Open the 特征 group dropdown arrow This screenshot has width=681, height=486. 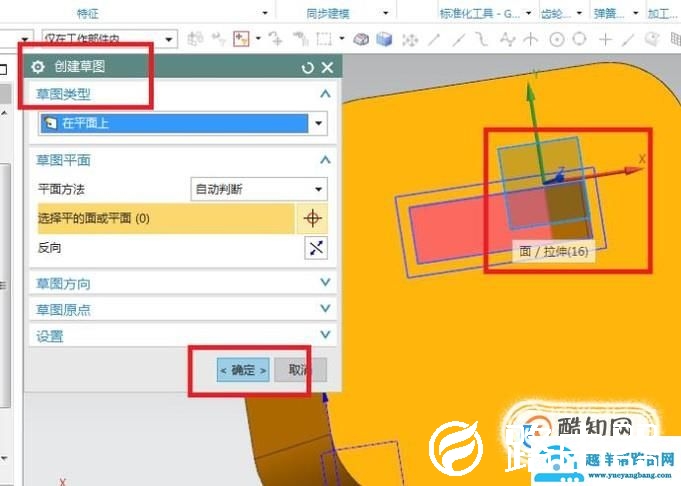tap(265, 13)
